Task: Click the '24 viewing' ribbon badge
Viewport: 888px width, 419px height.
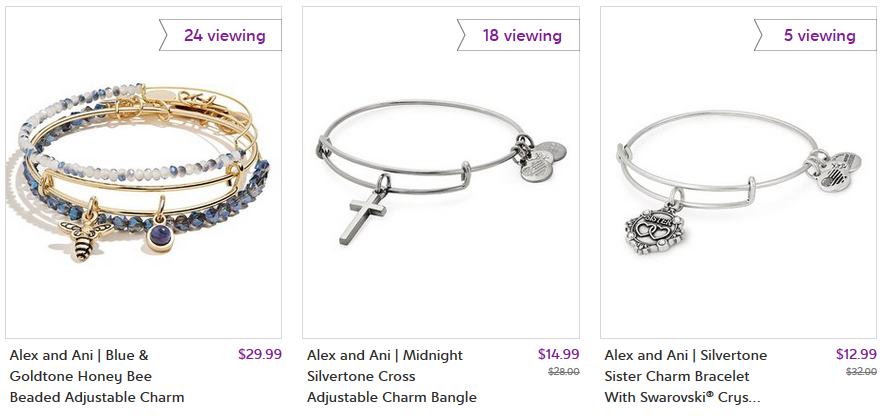Action: pos(220,35)
